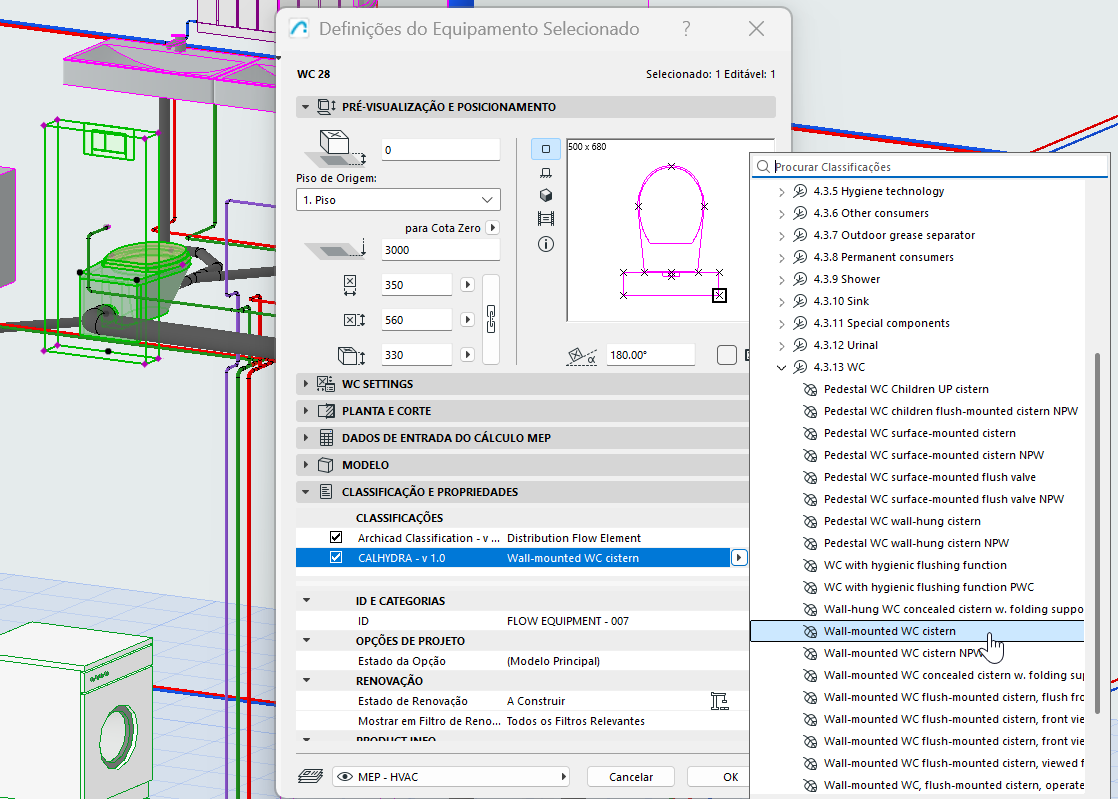1118x799 pixels.
Task: Choose WC with hygienic flushing function
Action: coord(915,565)
